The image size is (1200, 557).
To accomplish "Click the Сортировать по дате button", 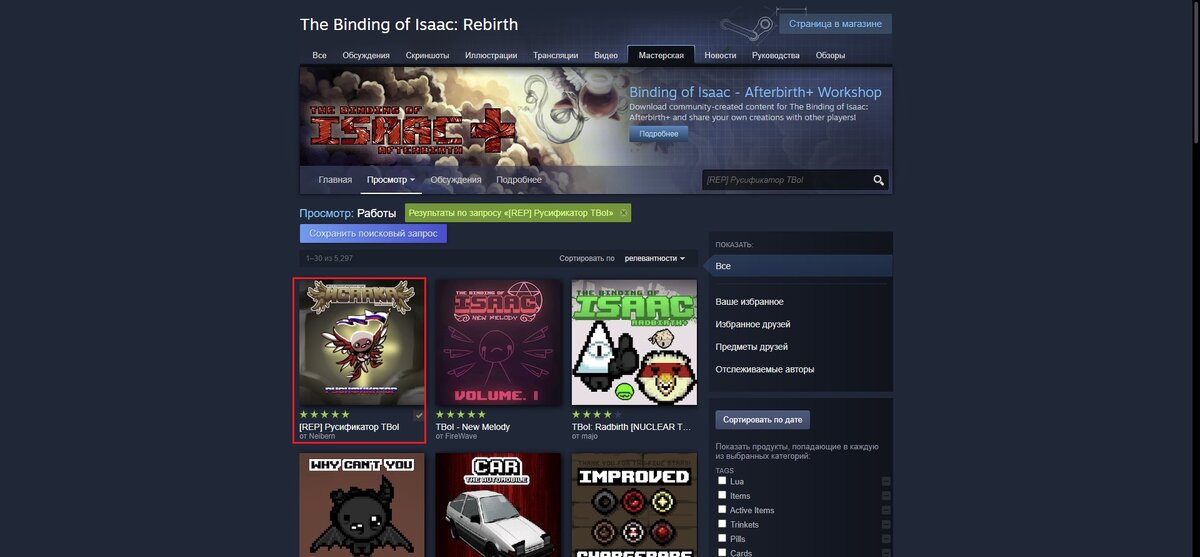I will point(762,420).
